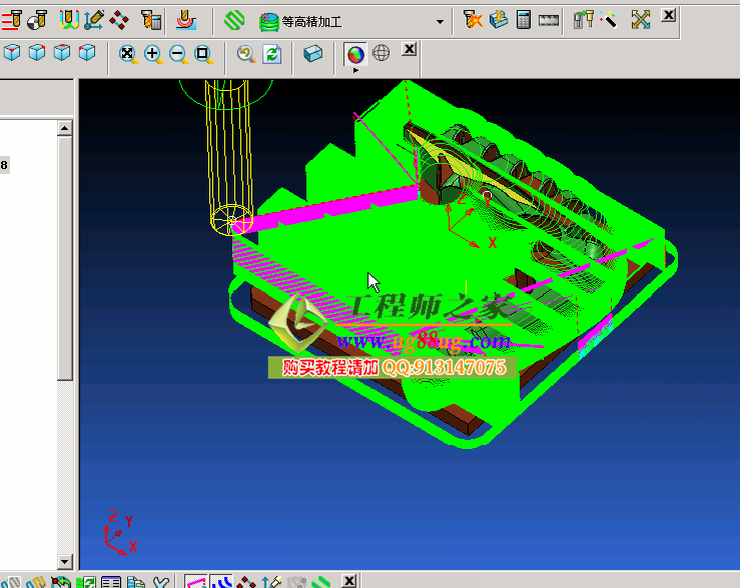
Task: Select the first isometric cube view icon
Action: point(12,54)
